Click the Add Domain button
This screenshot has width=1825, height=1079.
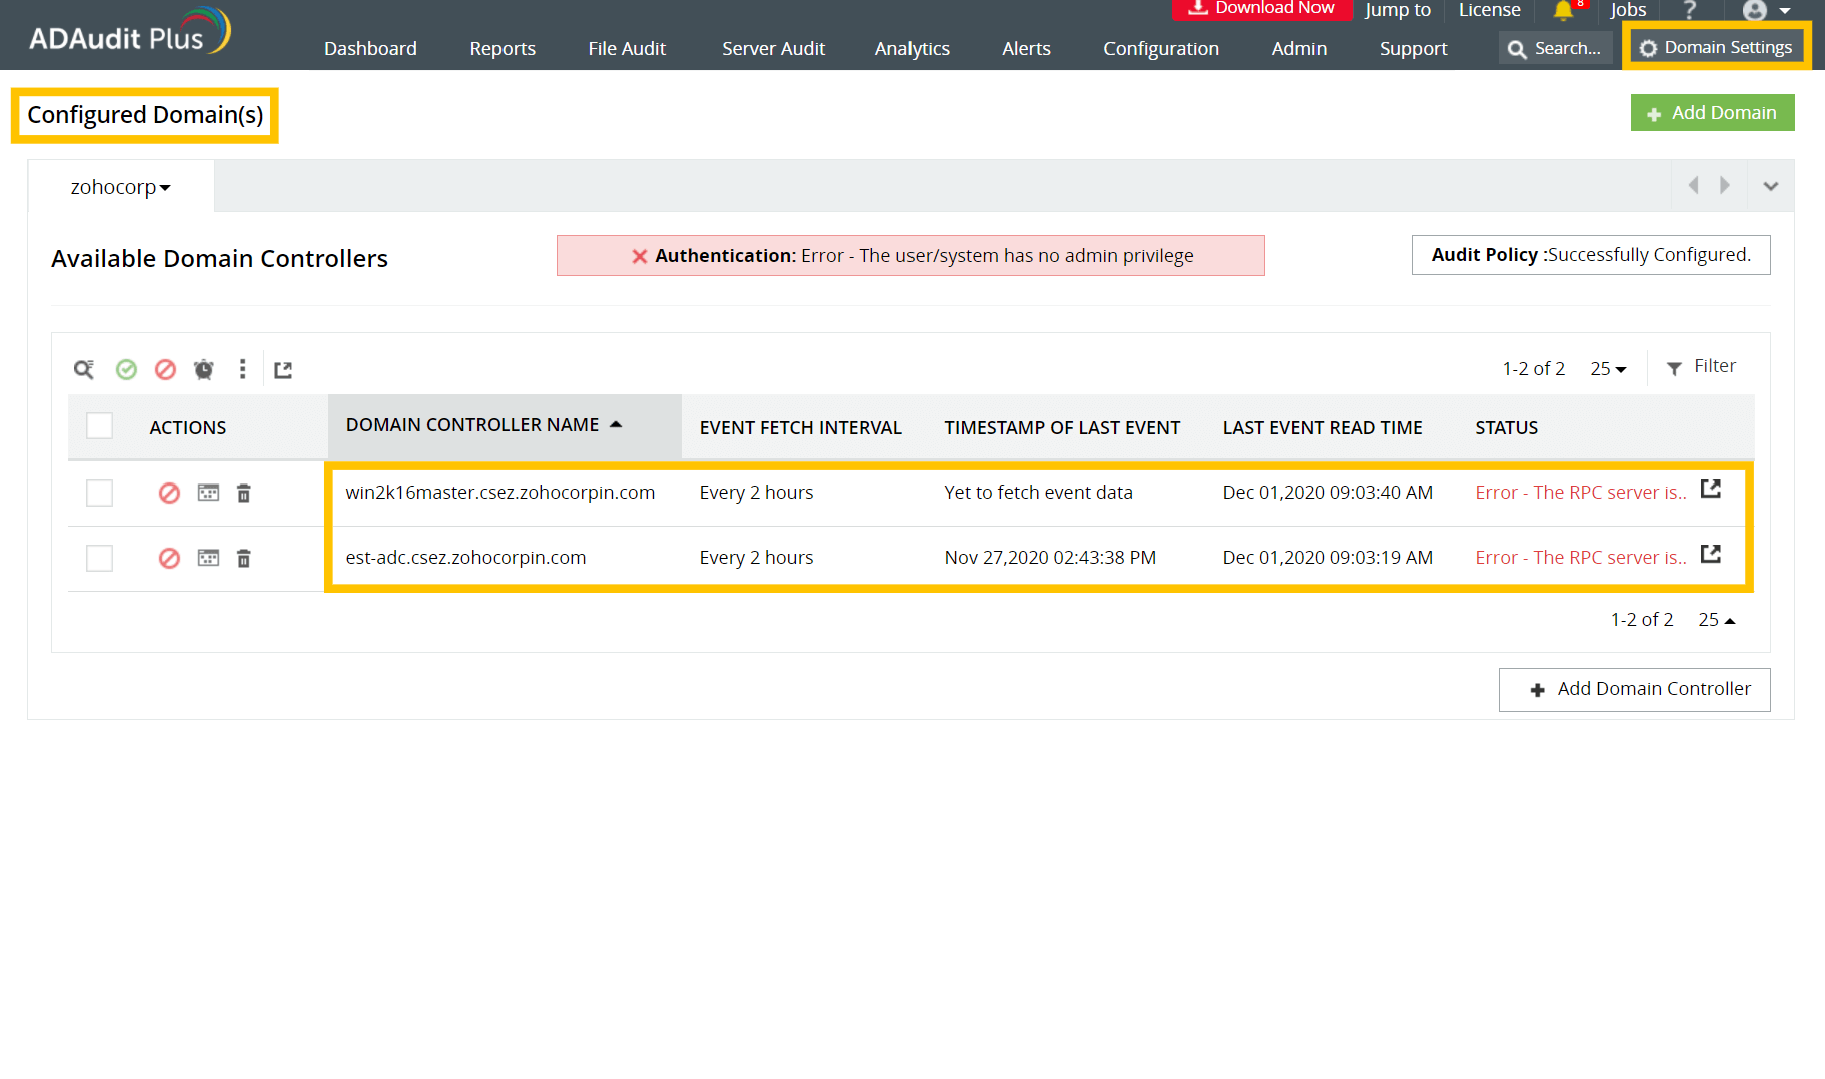1712,113
